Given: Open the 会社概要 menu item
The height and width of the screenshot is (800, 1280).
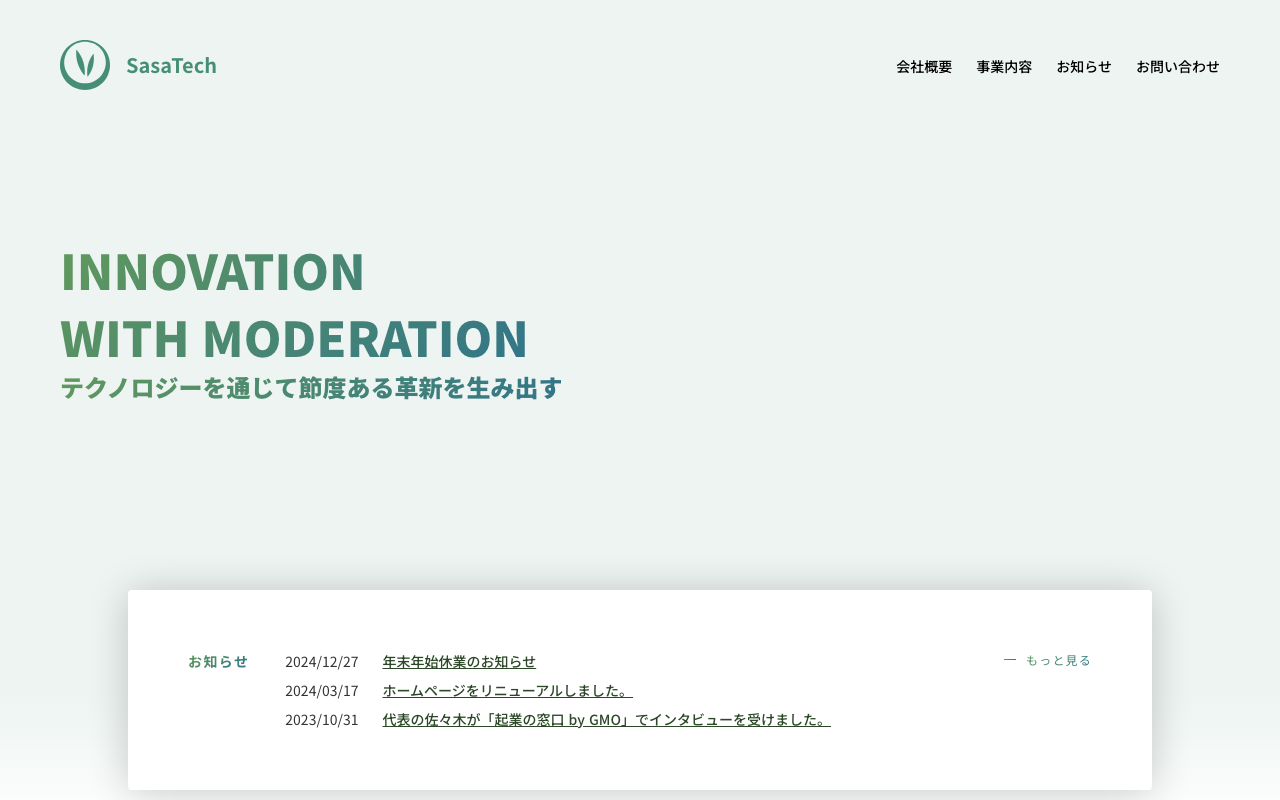Looking at the screenshot, I should pyautogui.click(x=924, y=66).
